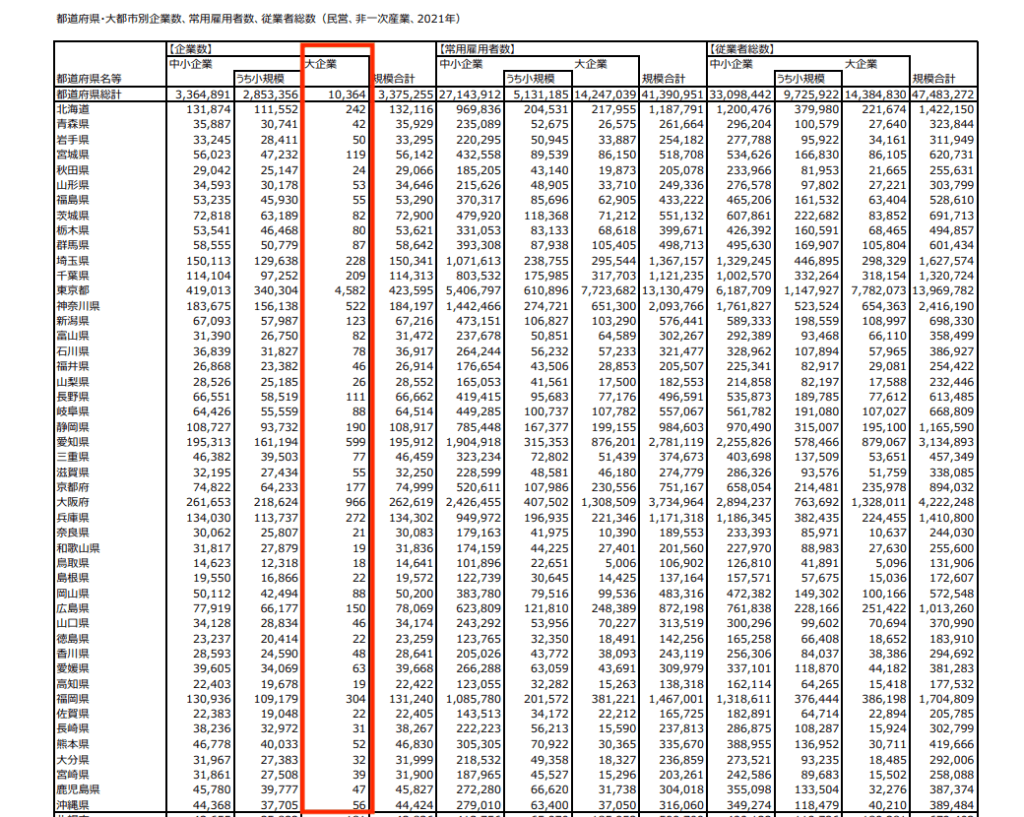Screen dimensions: 1024x817
Task: Click the total cell 3,375,255
Action: (x=405, y=95)
